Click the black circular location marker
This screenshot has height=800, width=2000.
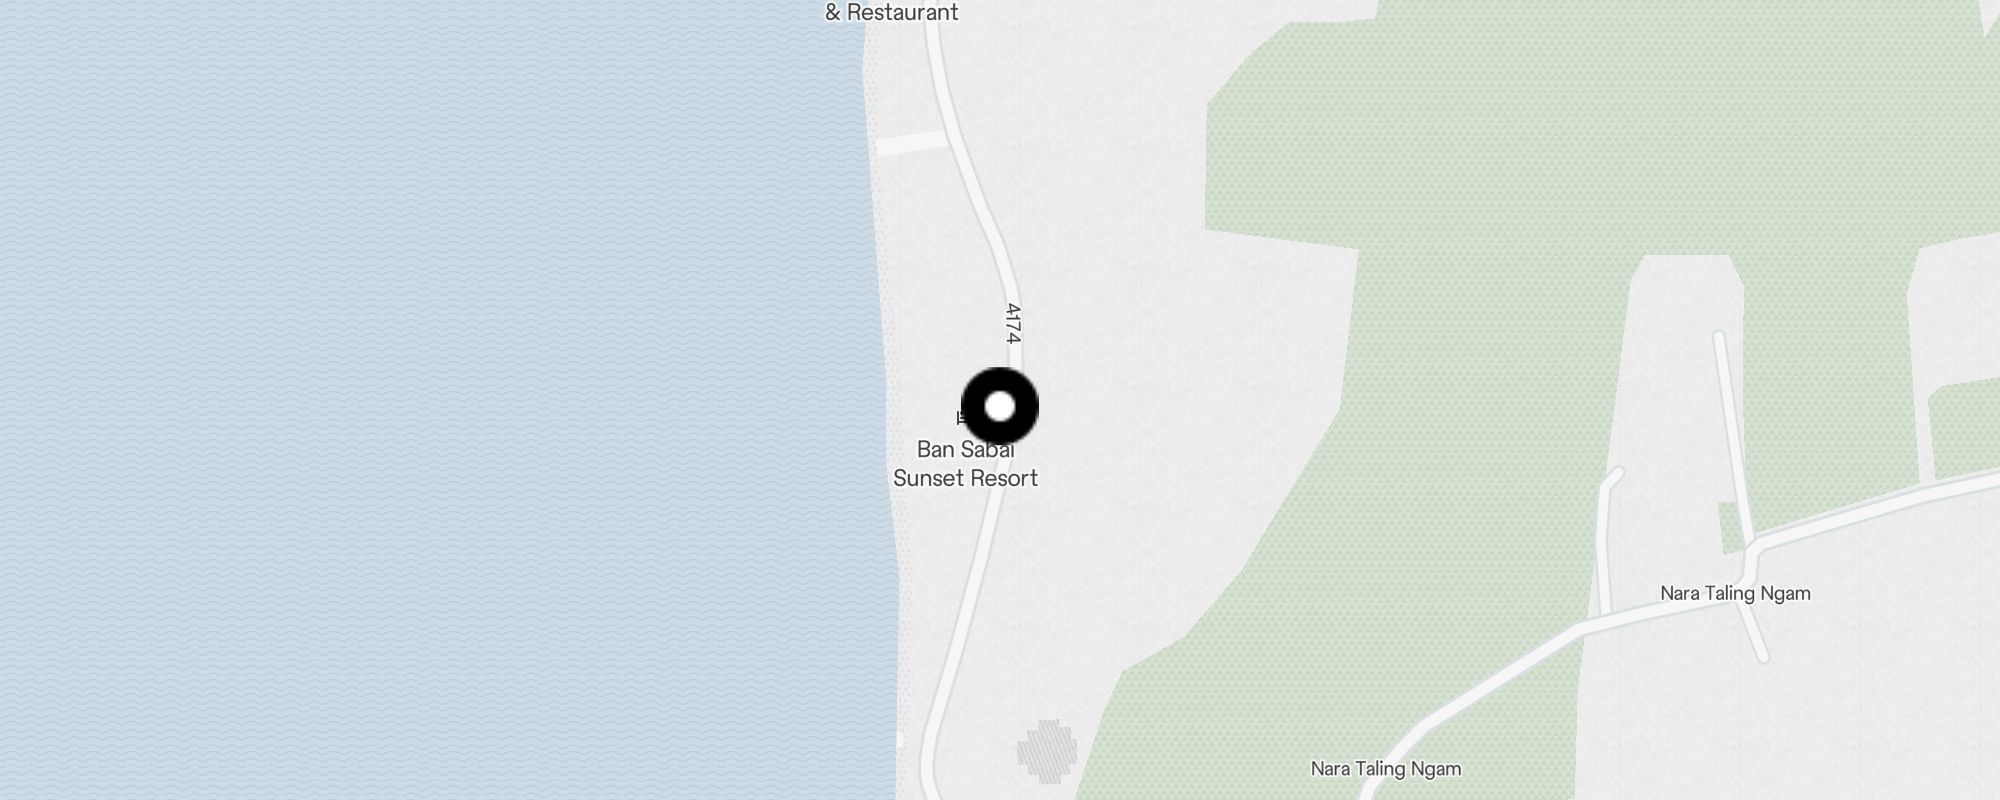[x=1000, y=407]
